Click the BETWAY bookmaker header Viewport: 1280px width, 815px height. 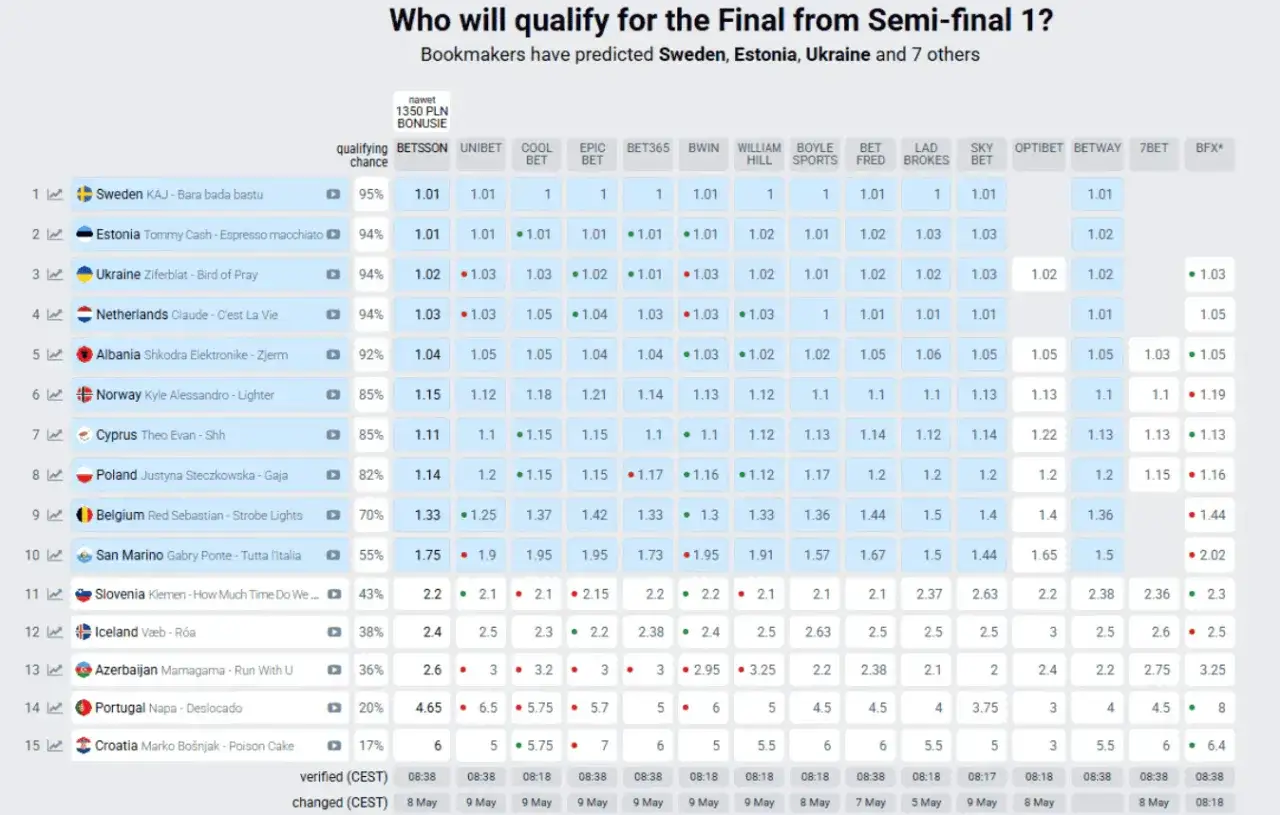[x=1097, y=148]
